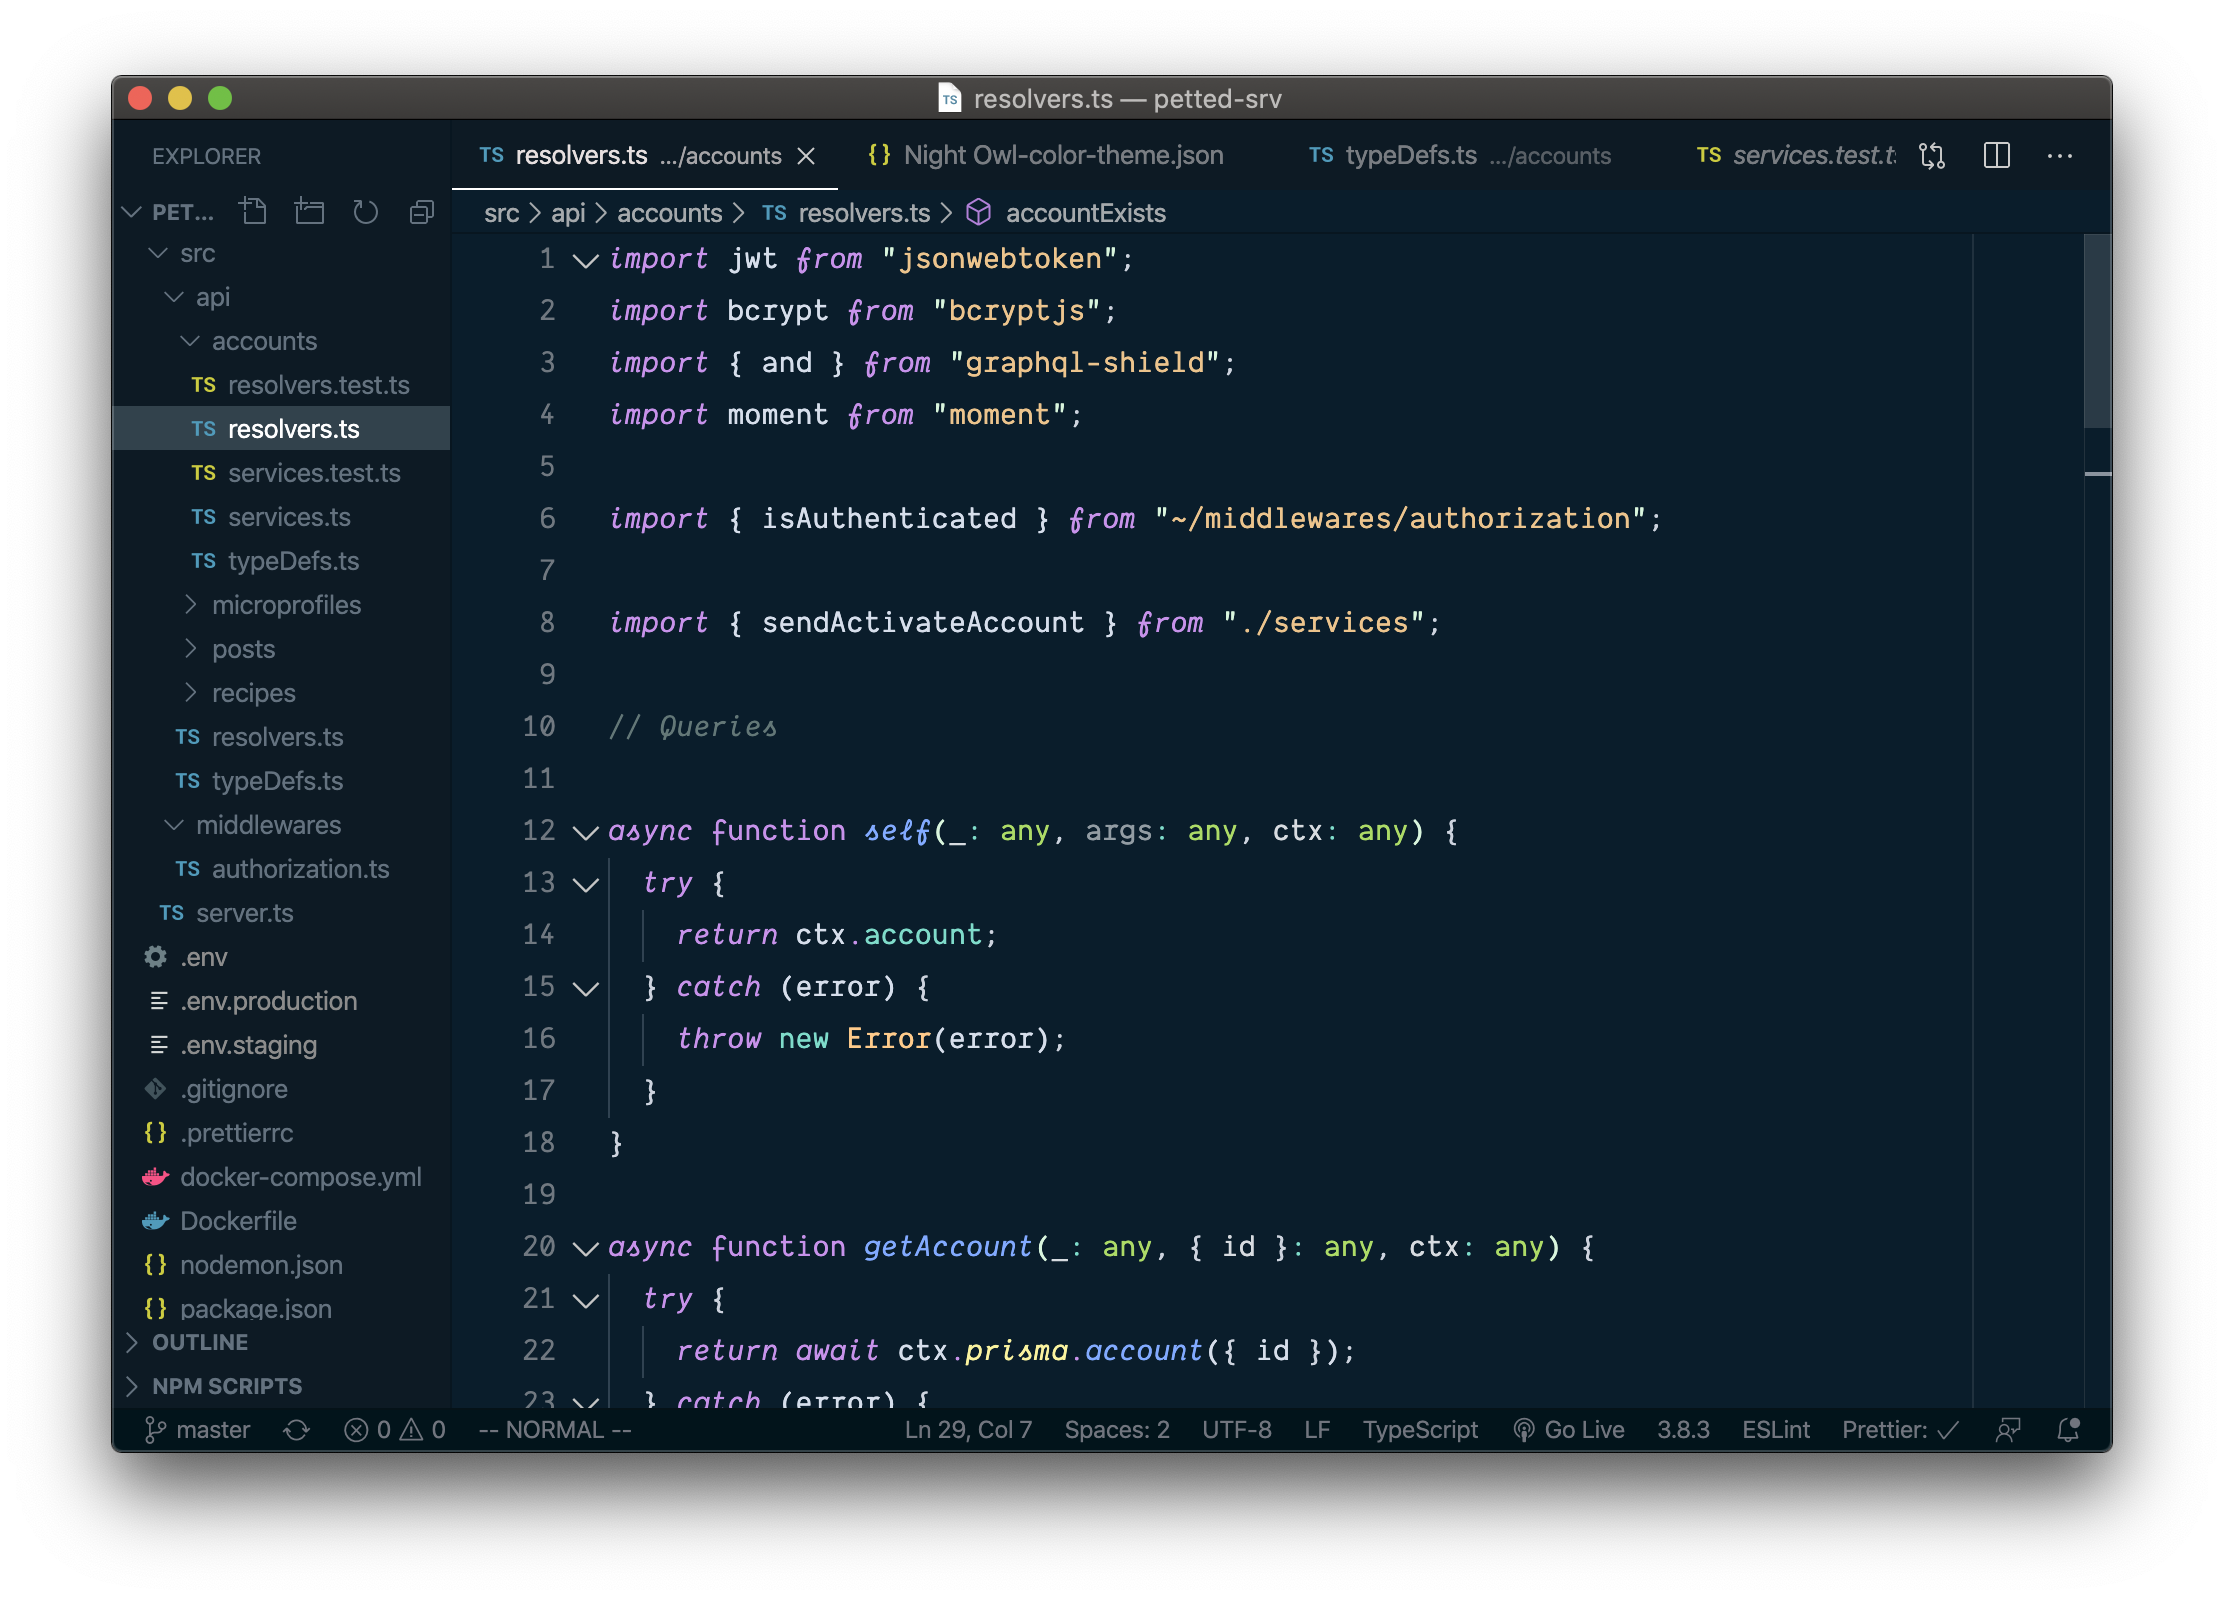Screen dimensions: 2224x1600
Task: Expand the NPM SCRIPTS section
Action: (x=282, y=1386)
